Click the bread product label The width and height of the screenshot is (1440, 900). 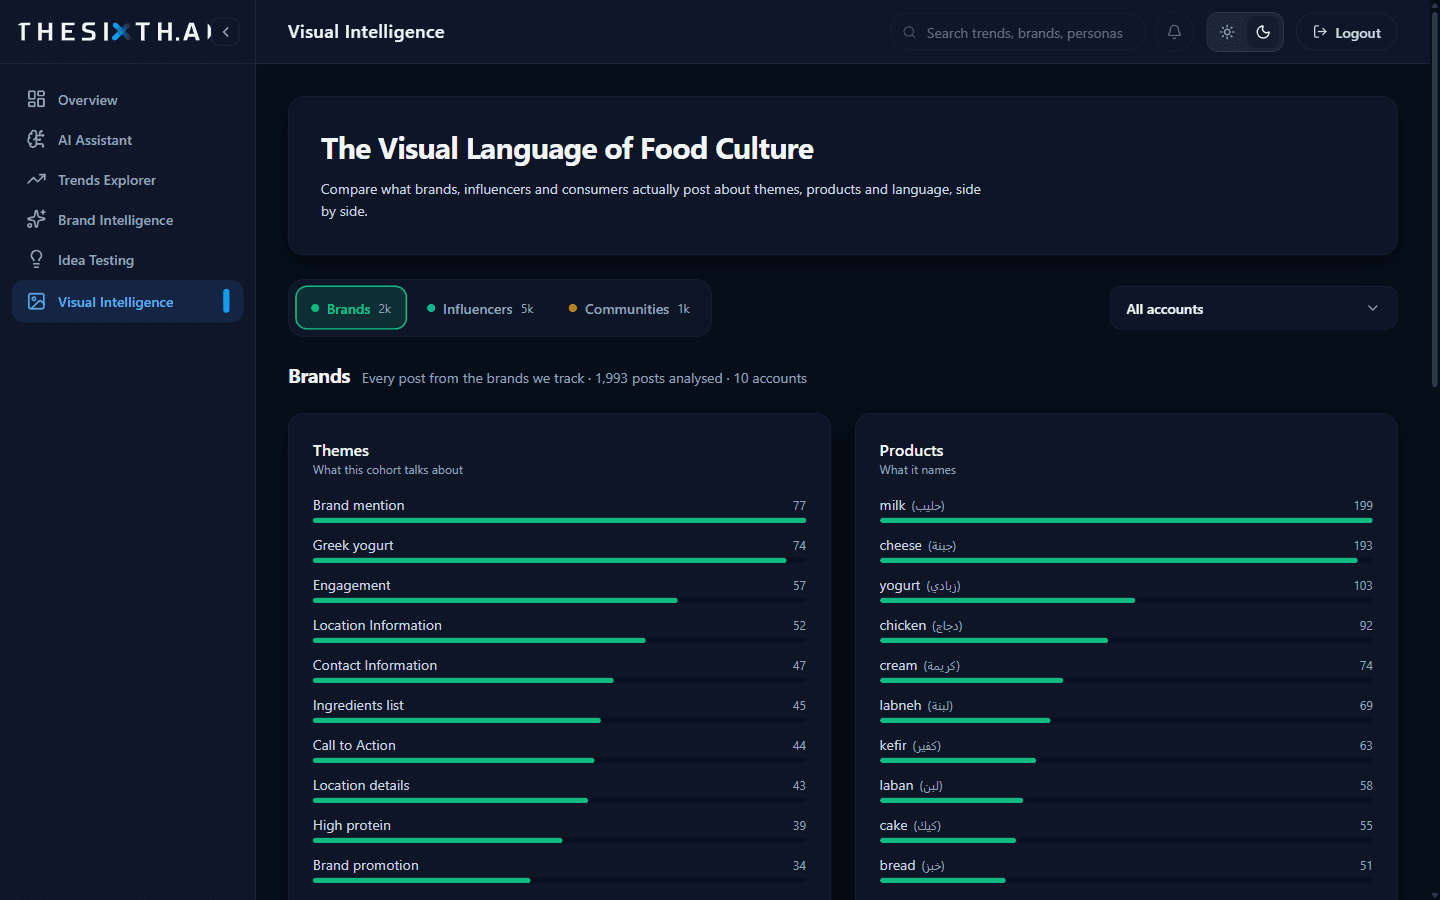pos(898,865)
